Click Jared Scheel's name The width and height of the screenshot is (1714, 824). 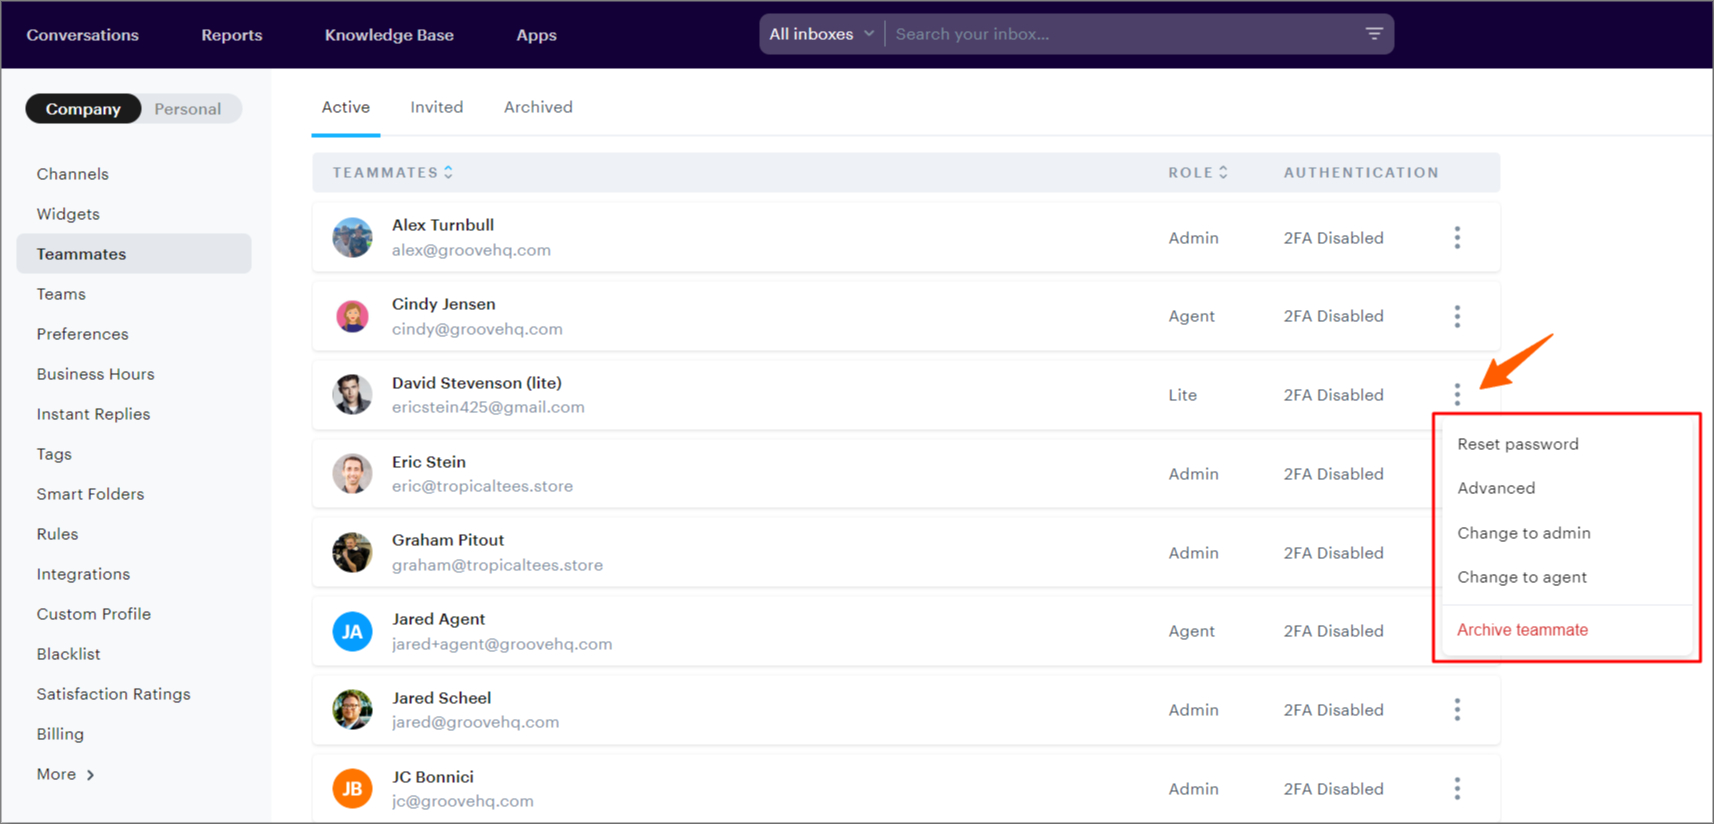point(442,698)
